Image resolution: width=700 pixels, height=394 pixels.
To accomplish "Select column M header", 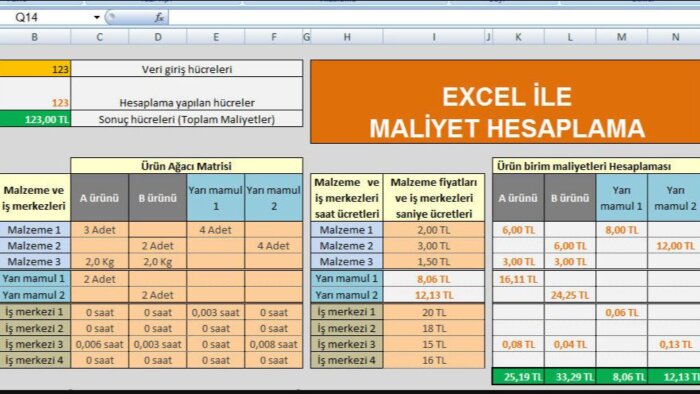I will coord(621,37).
